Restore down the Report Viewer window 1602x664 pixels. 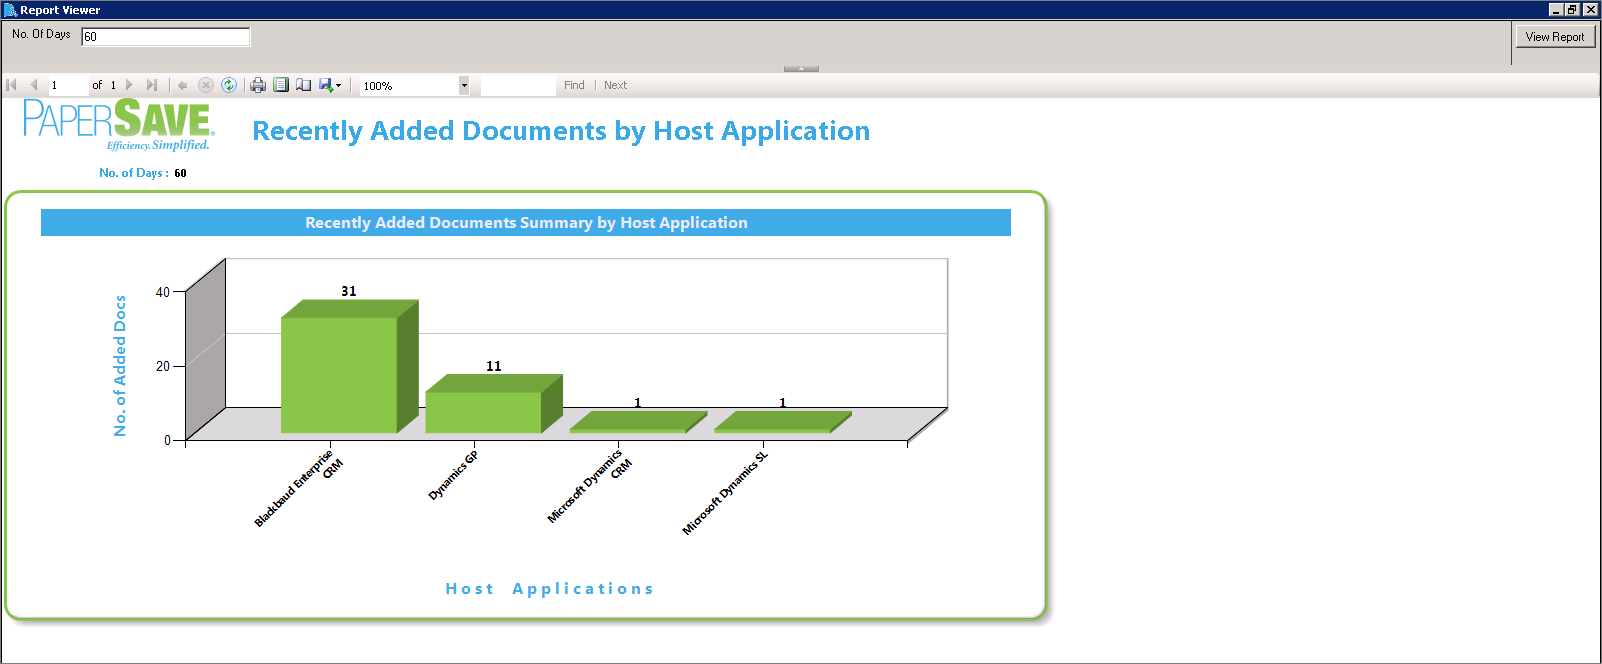pyautogui.click(x=1573, y=10)
